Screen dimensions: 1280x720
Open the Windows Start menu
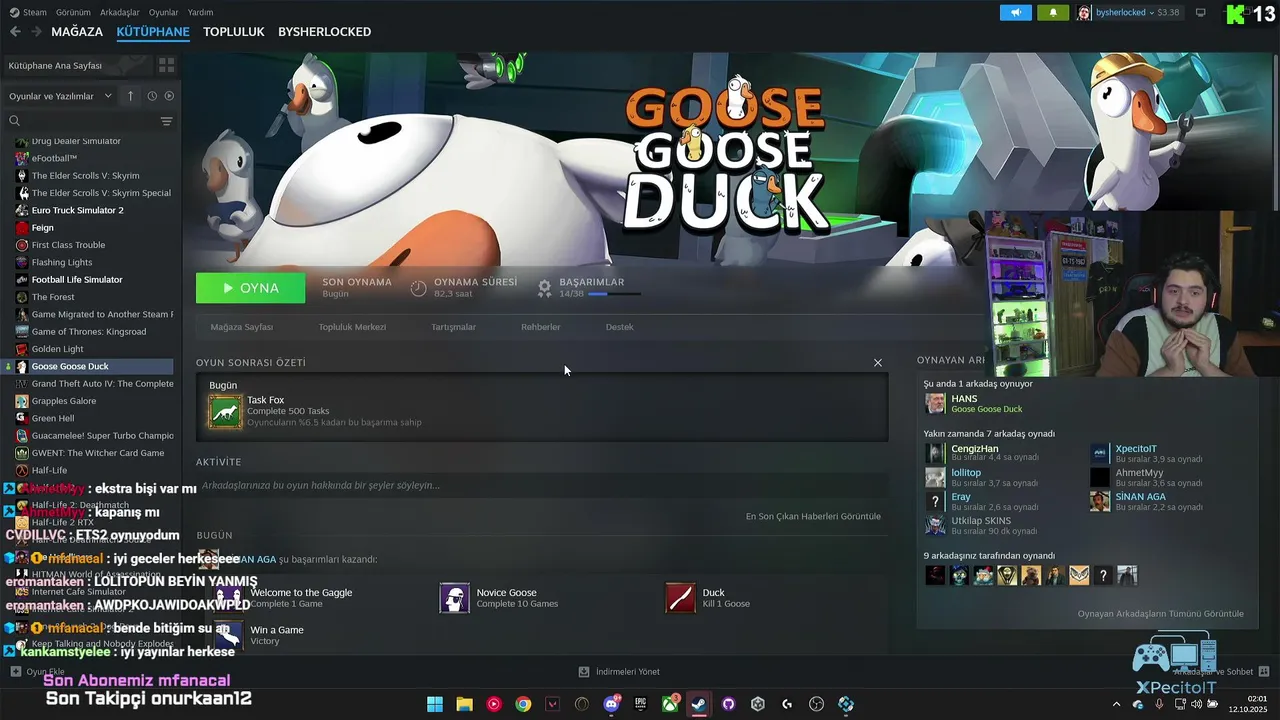(x=435, y=704)
